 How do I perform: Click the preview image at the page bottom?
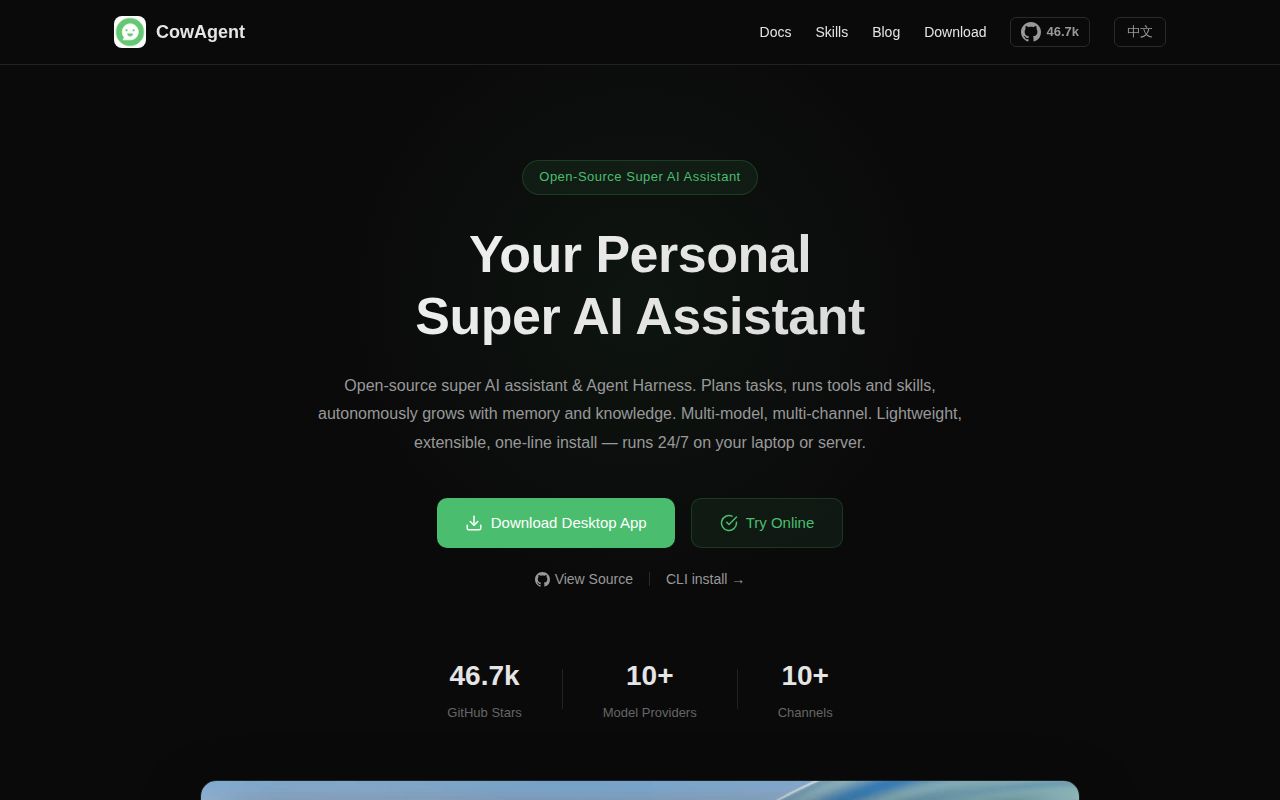(x=640, y=790)
